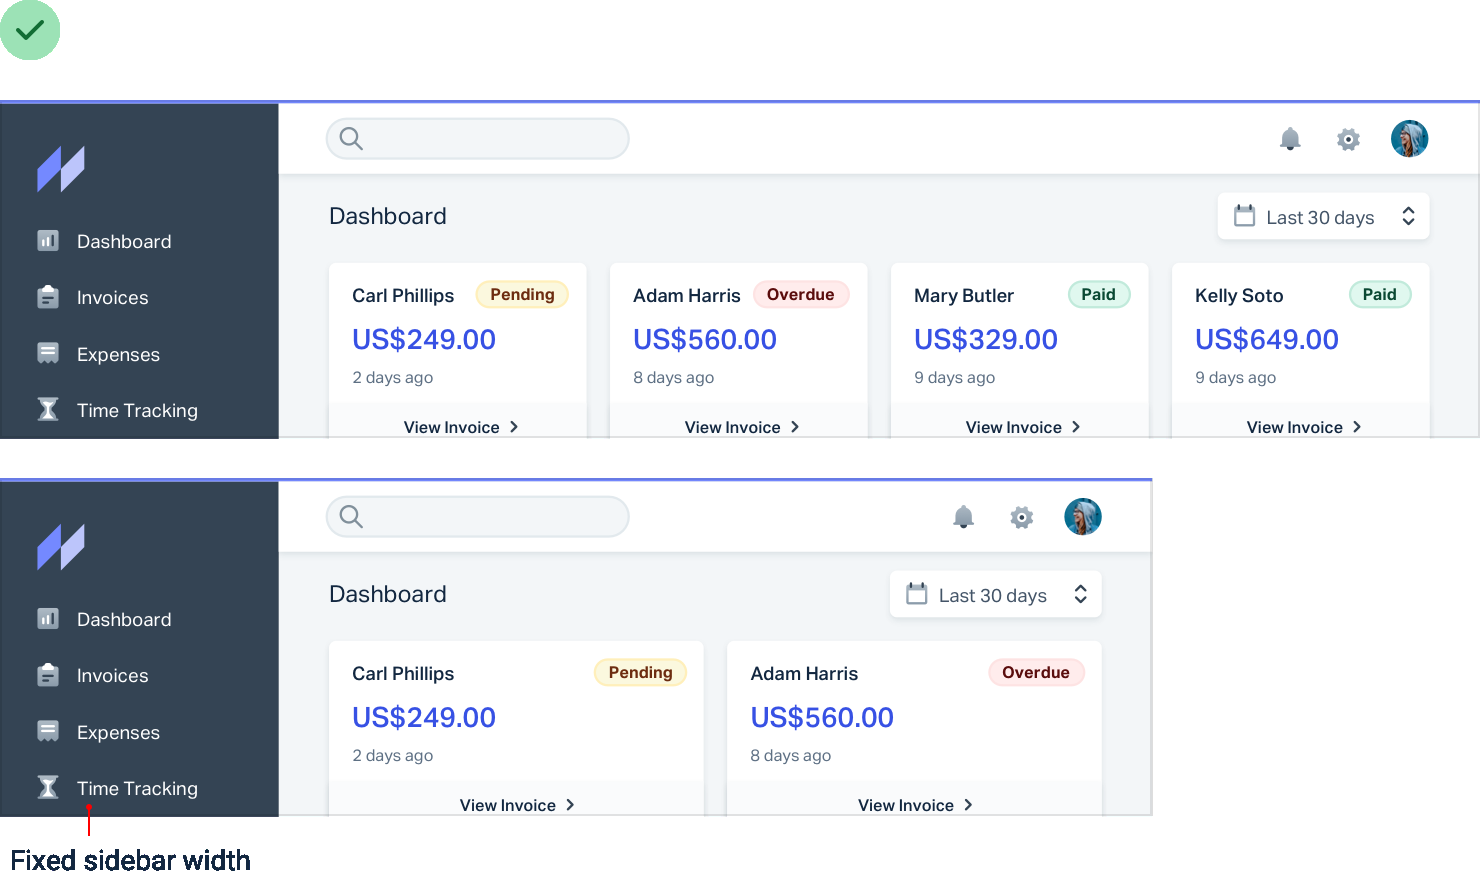
Task: Expand the Last 30 days dropdown in lower dashboard
Action: pyautogui.click(x=996, y=594)
